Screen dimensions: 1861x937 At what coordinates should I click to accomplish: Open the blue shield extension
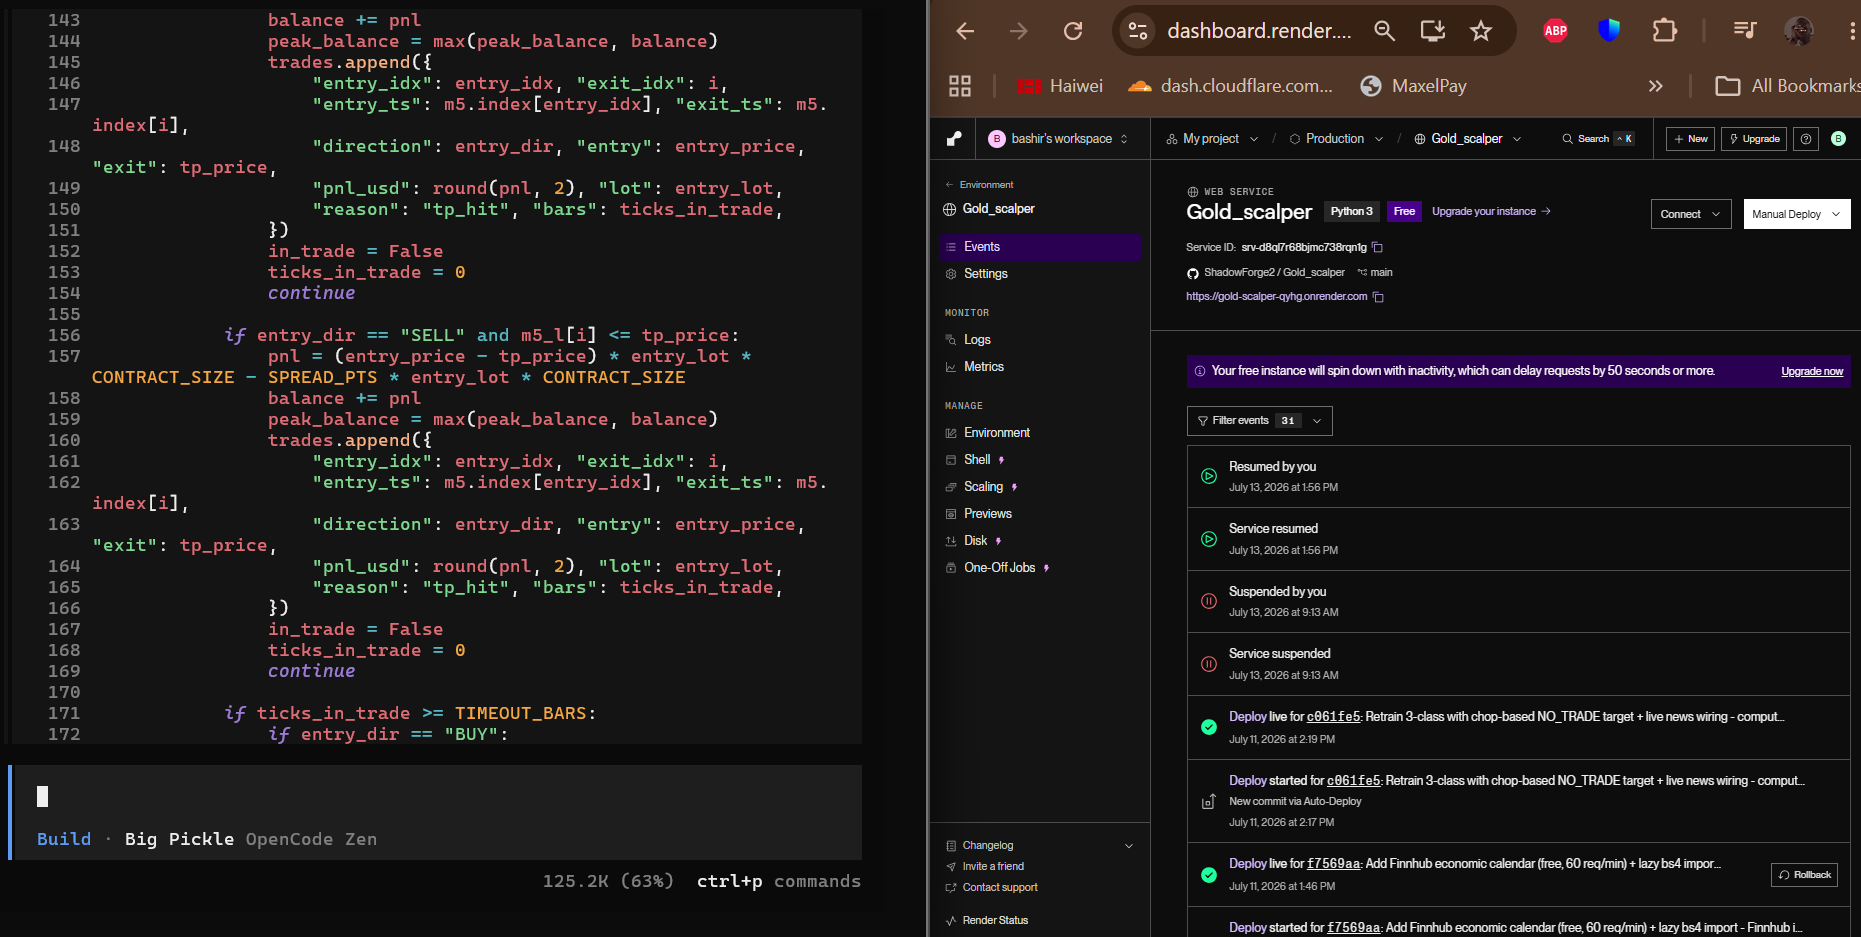click(1609, 31)
